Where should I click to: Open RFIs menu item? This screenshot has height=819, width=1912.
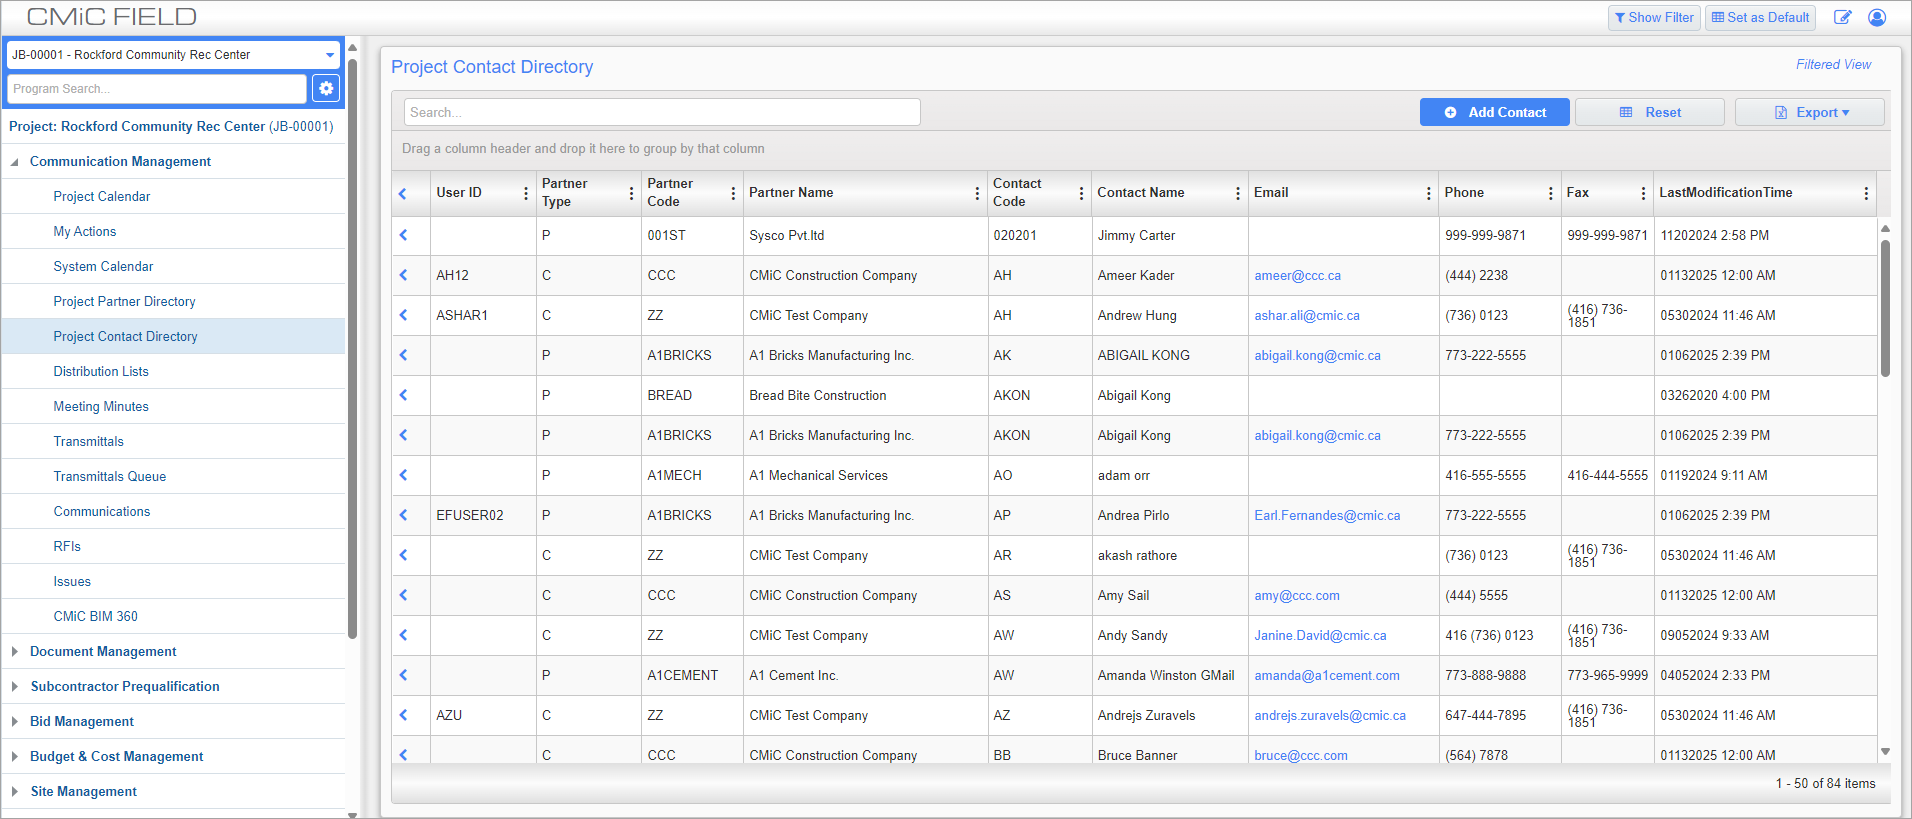point(67,546)
